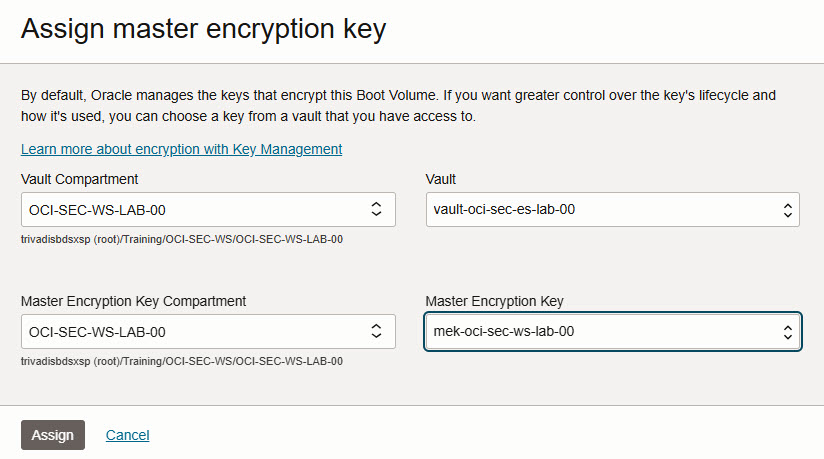824x459 pixels.
Task: Click the Vault Compartment up-down chevron icon
Action: (376, 209)
